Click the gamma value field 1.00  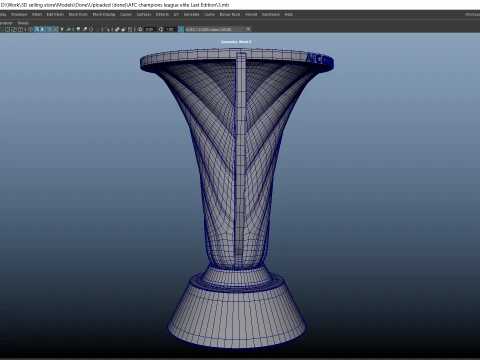170,29
